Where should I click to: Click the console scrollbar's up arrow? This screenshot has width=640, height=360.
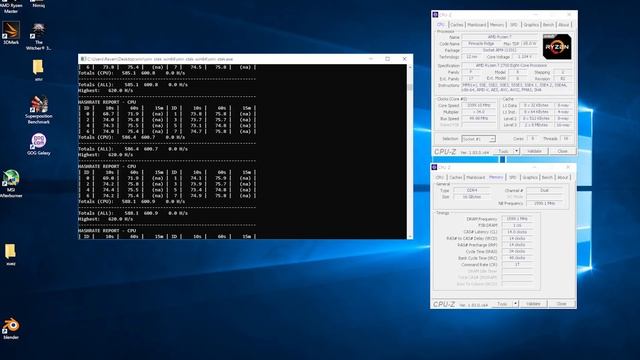(410, 67)
